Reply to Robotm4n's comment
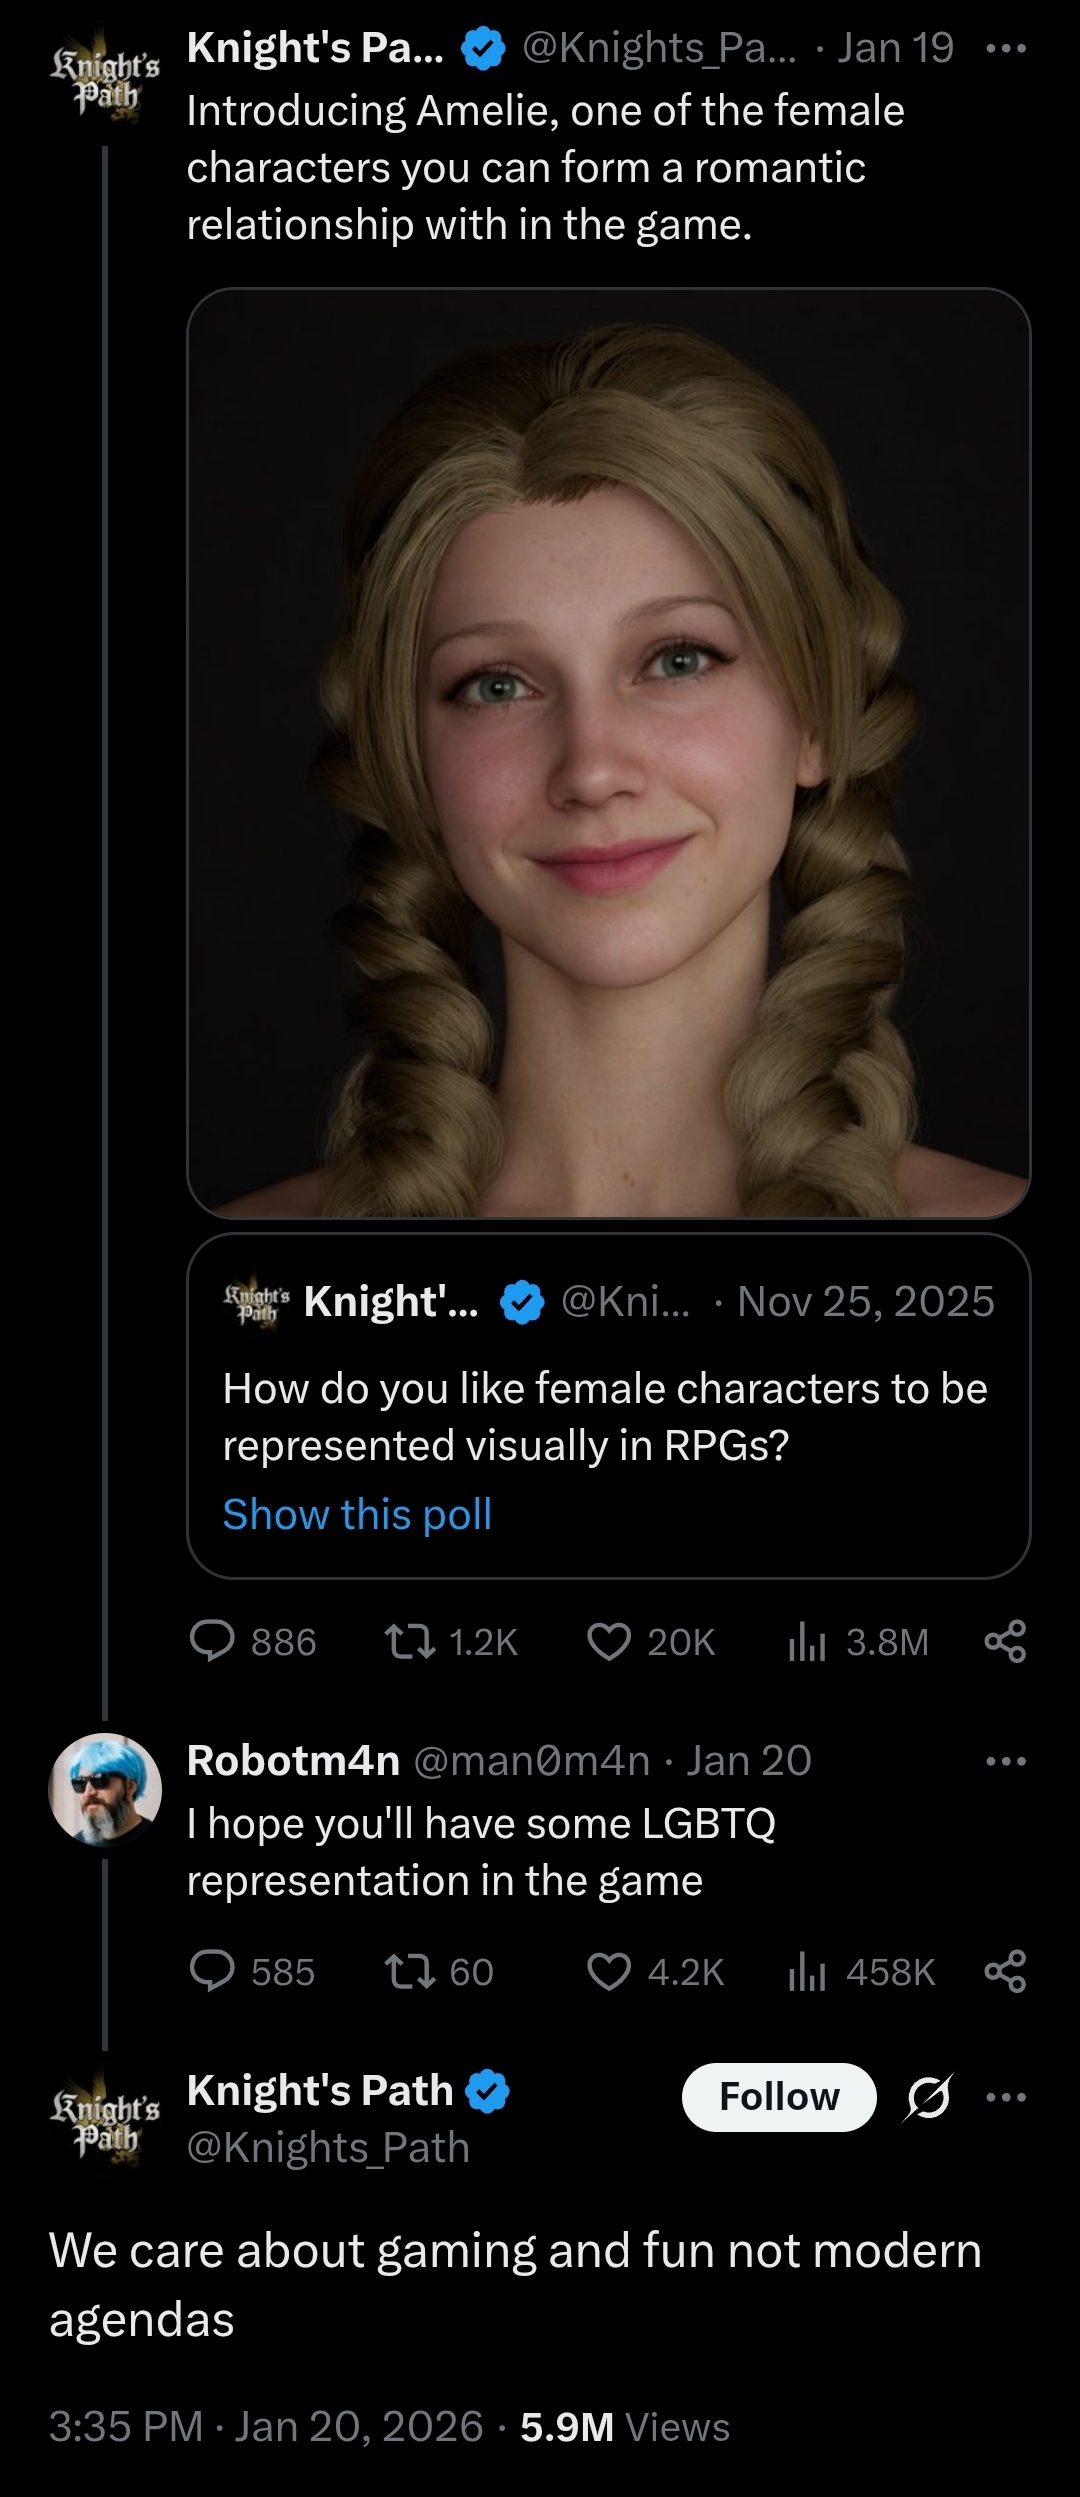Image resolution: width=1080 pixels, height=2497 pixels. [x=212, y=1971]
